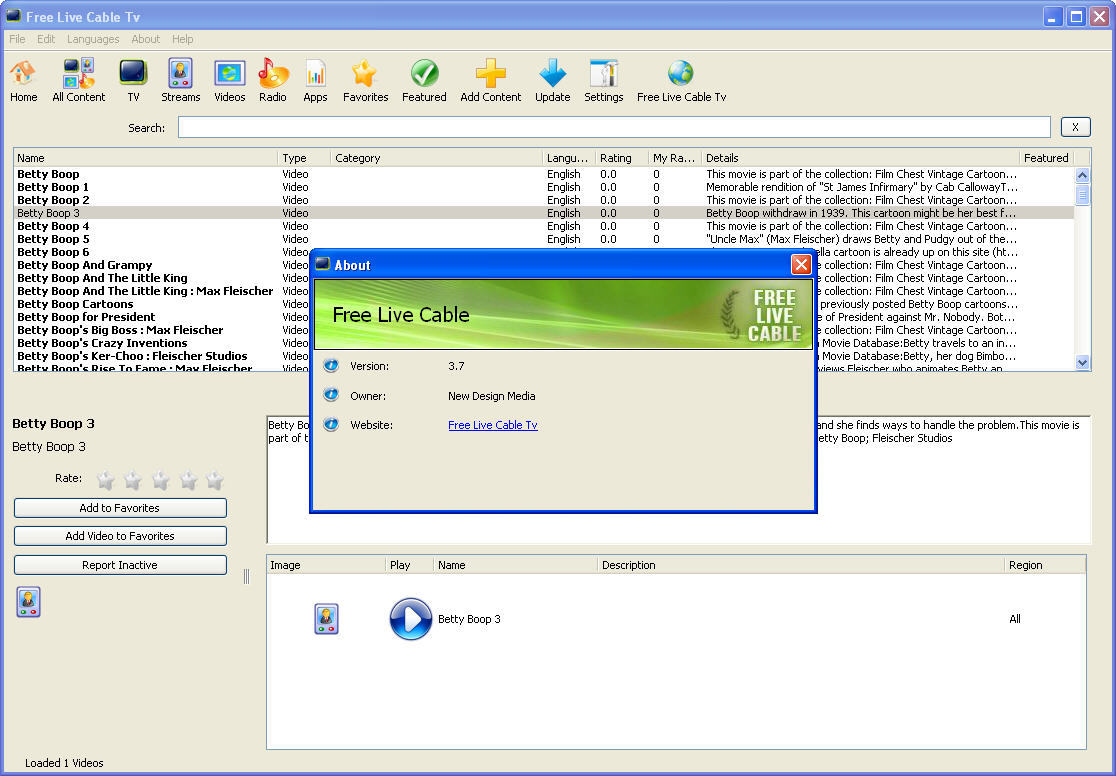The width and height of the screenshot is (1116, 776).
Task: Open the Featured content section
Action: pos(424,80)
